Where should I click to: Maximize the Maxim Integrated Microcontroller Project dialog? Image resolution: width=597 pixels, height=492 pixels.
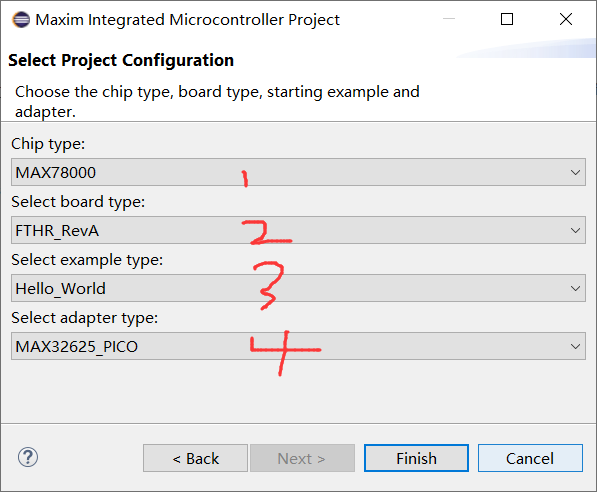click(507, 19)
